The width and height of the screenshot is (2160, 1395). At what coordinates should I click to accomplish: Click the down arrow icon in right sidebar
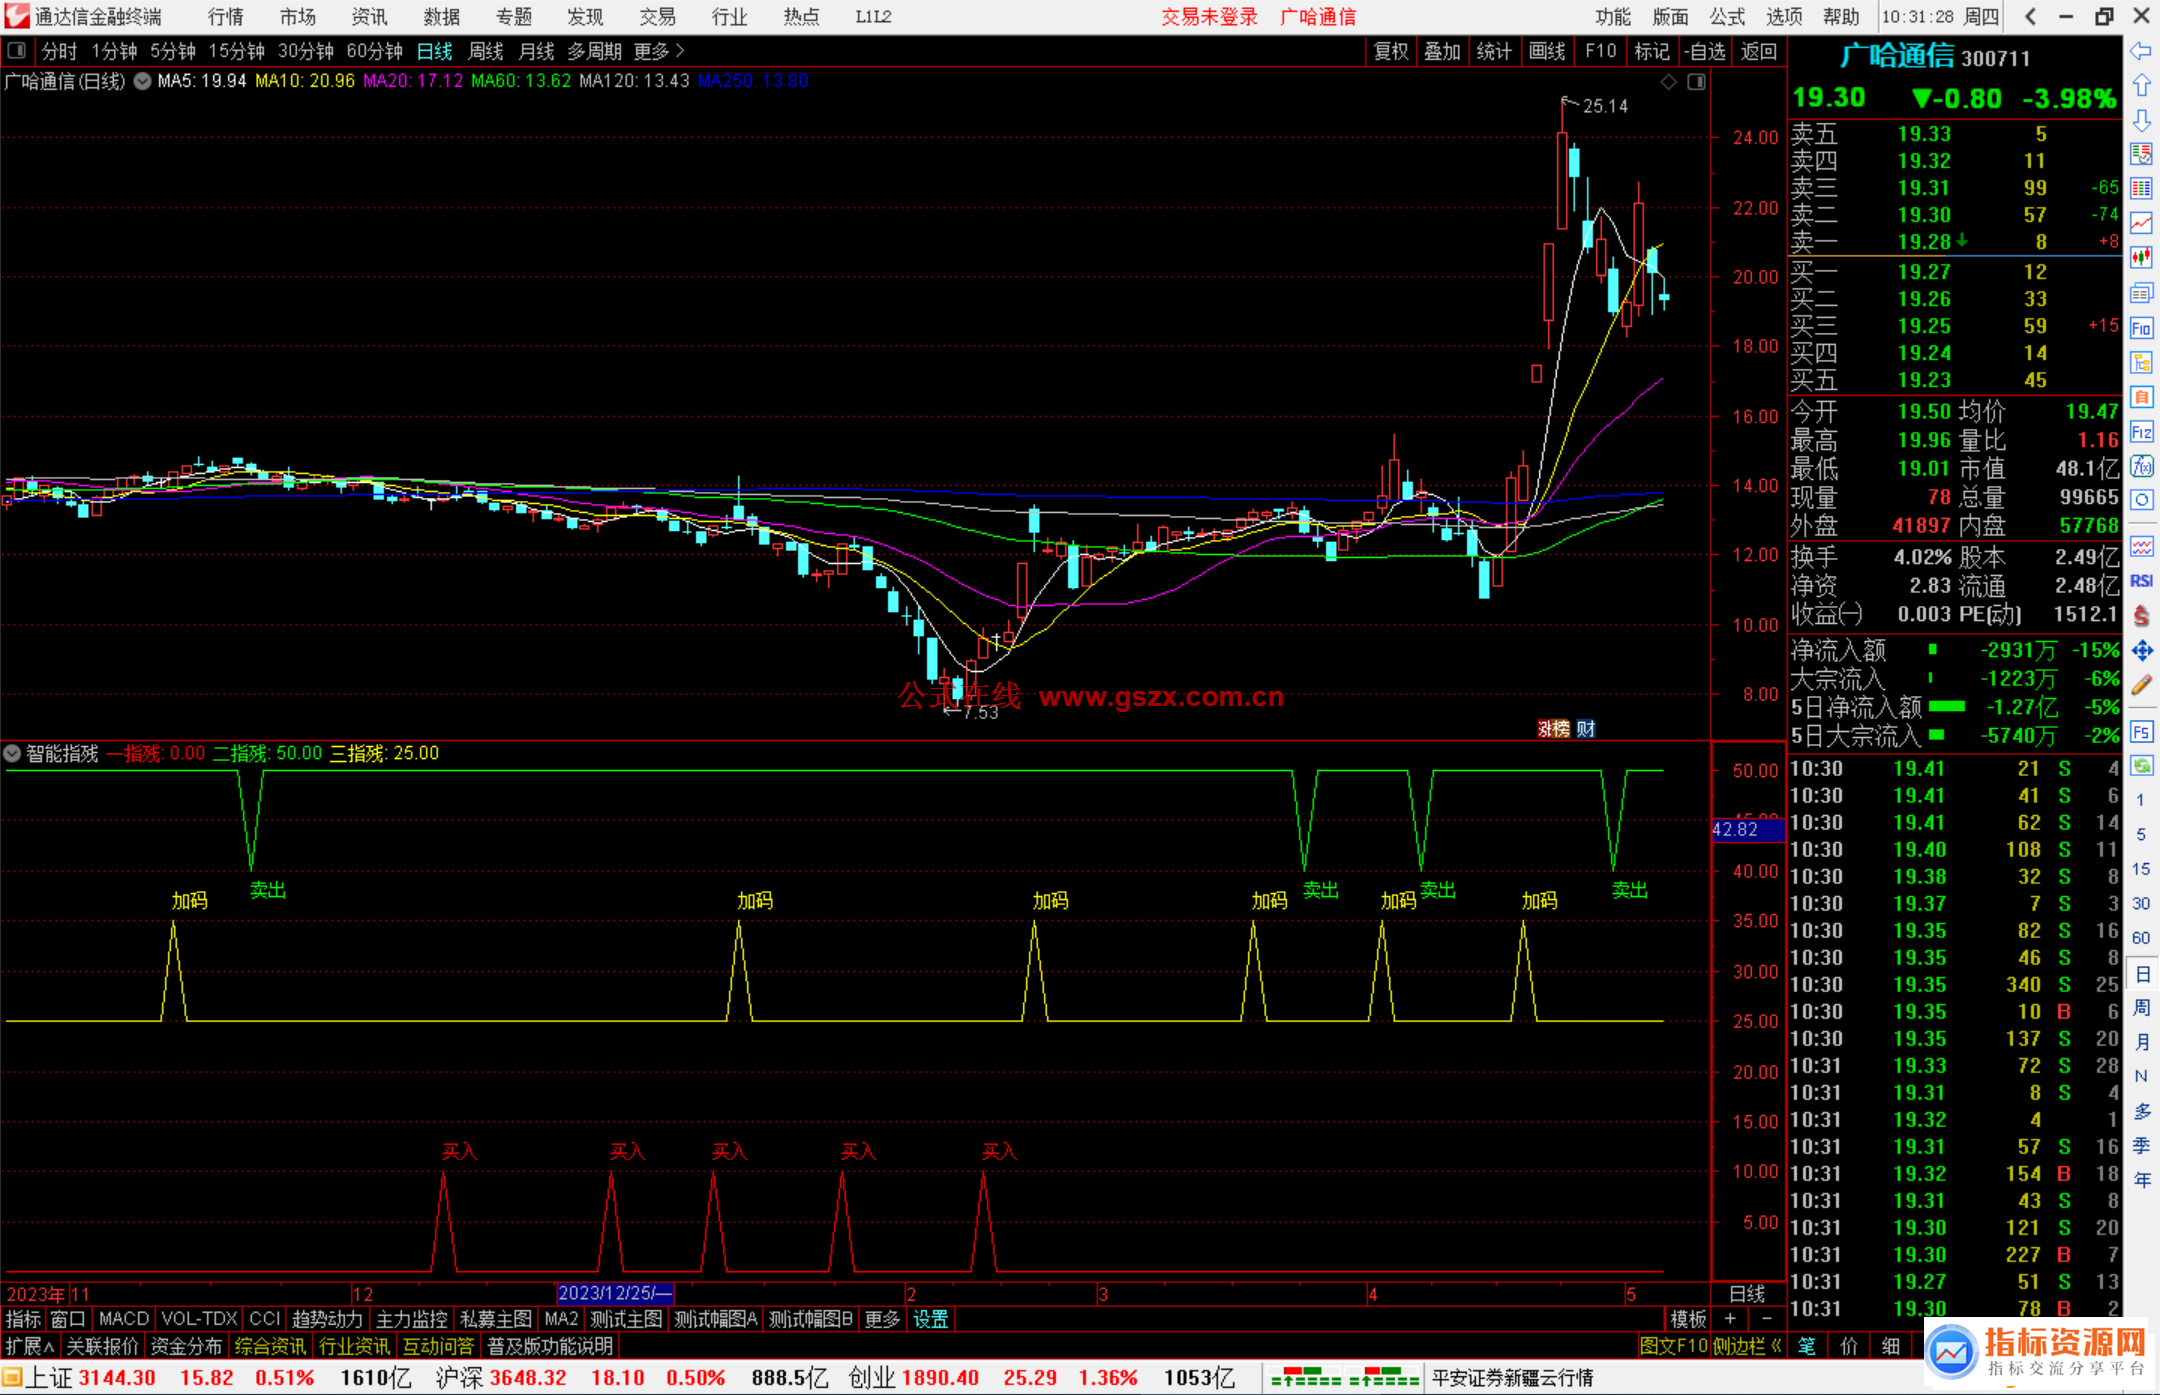pos(2141,120)
